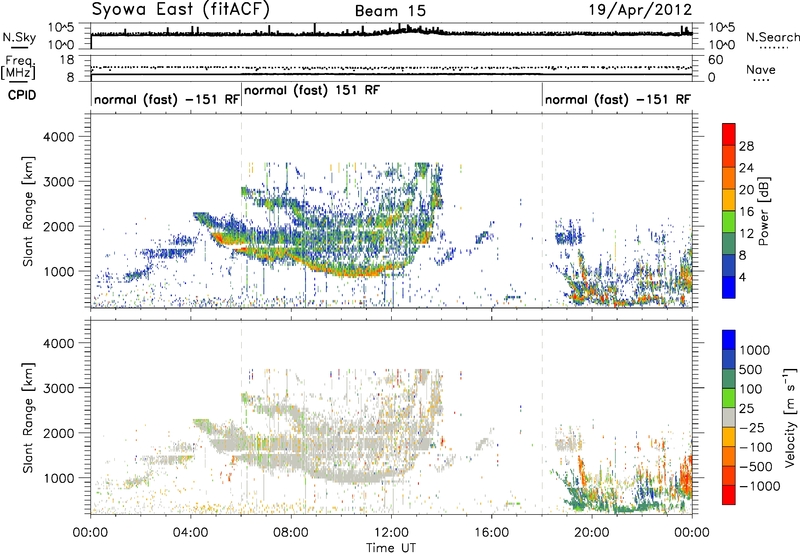Click the '500' Velocity colorbar tick
The image size is (800, 554).
(x=751, y=370)
